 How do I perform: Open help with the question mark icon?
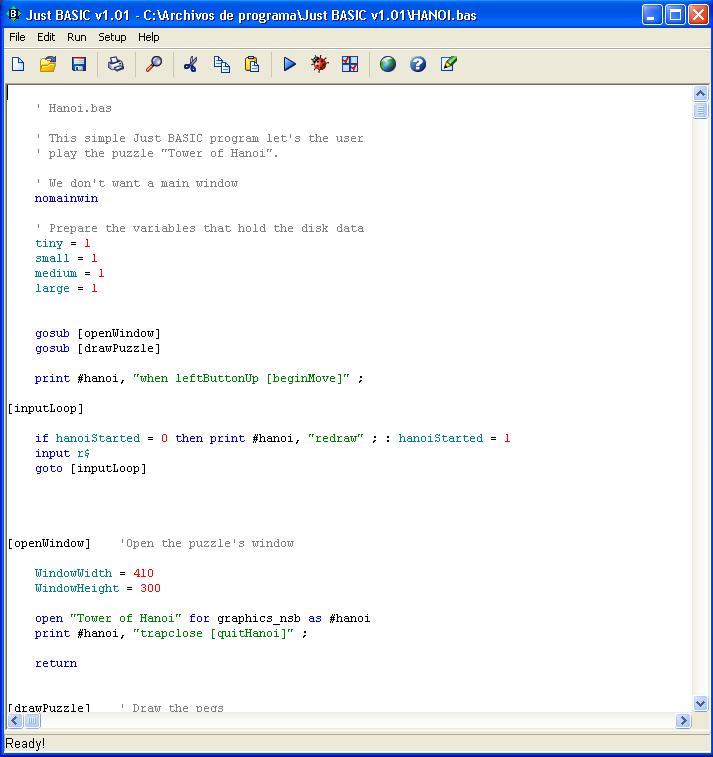(418, 64)
